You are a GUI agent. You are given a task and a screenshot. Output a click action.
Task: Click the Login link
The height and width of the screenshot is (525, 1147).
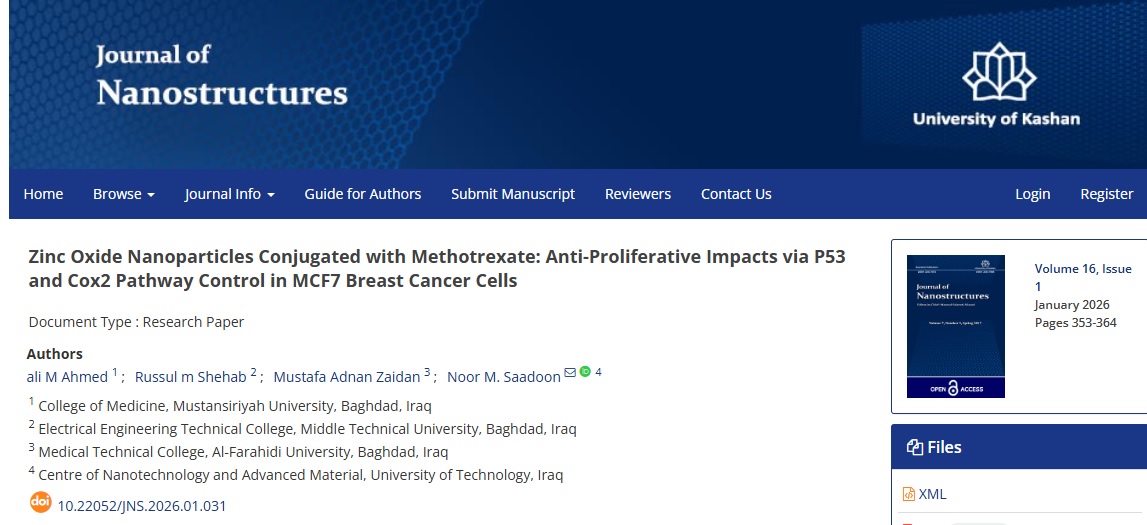1032,194
